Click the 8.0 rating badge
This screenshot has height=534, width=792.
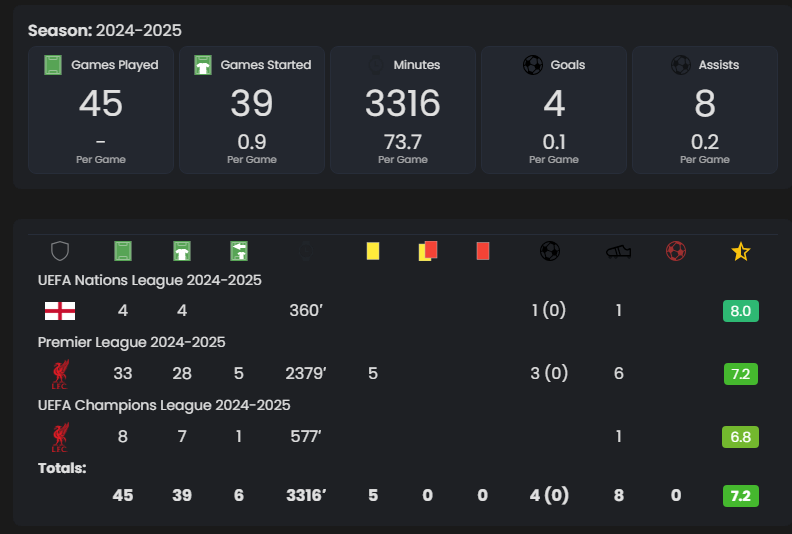tap(740, 311)
